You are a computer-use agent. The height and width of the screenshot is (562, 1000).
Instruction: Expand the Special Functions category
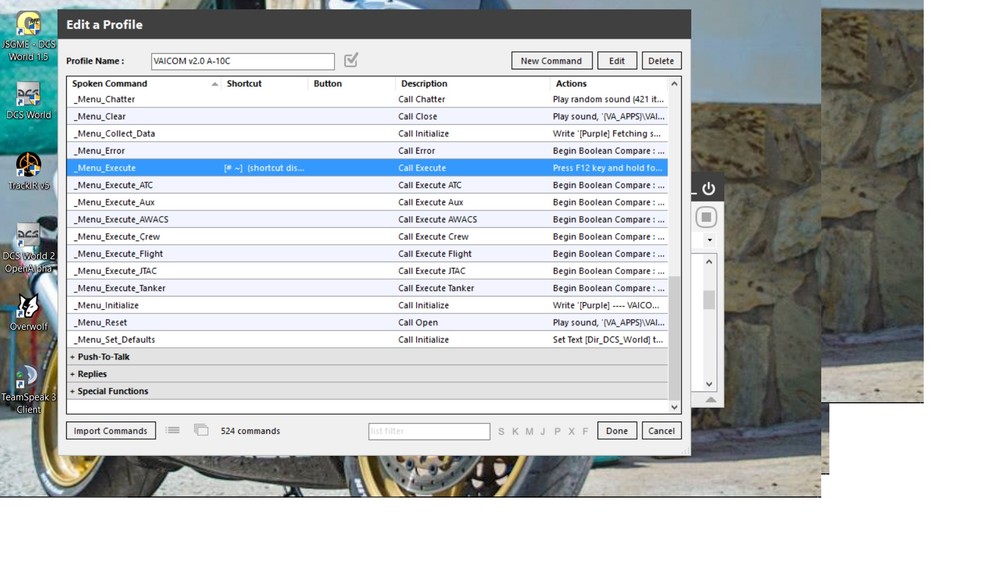click(x=367, y=391)
